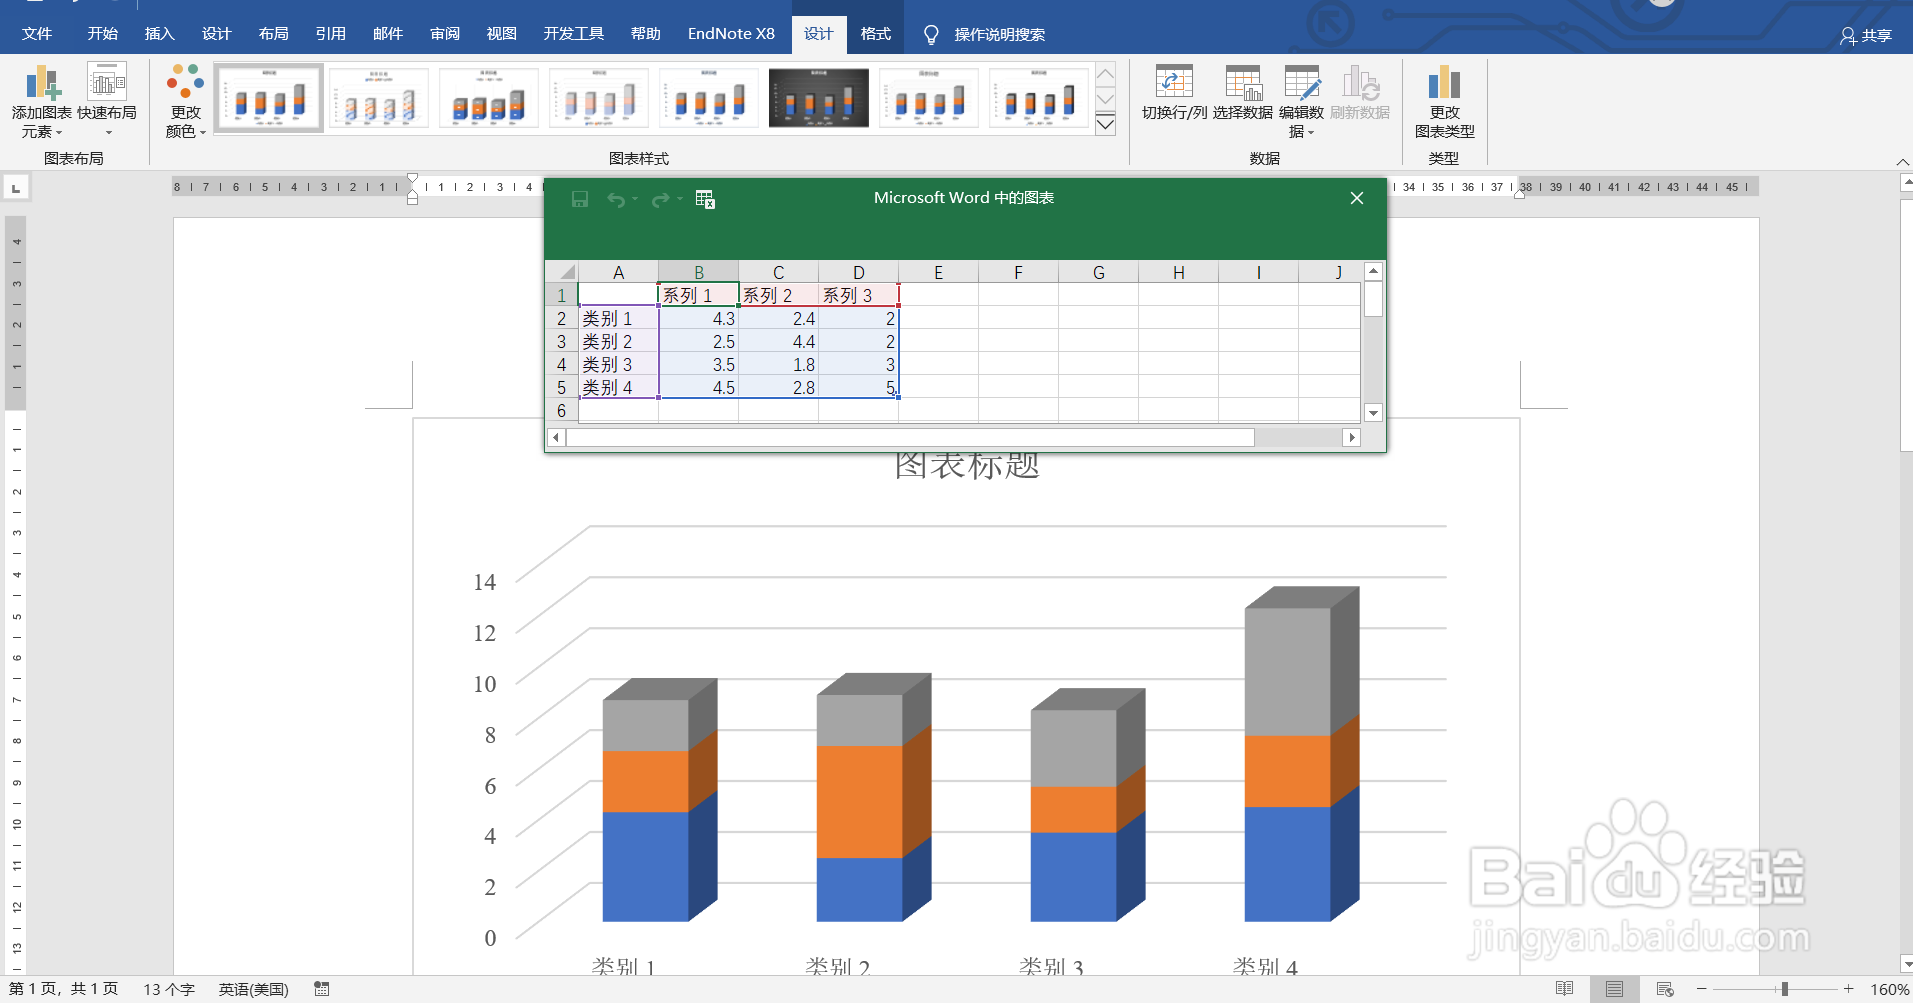Image resolution: width=1913 pixels, height=1003 pixels.
Task: Redo icon in chart data window
Action: pyautogui.click(x=659, y=200)
